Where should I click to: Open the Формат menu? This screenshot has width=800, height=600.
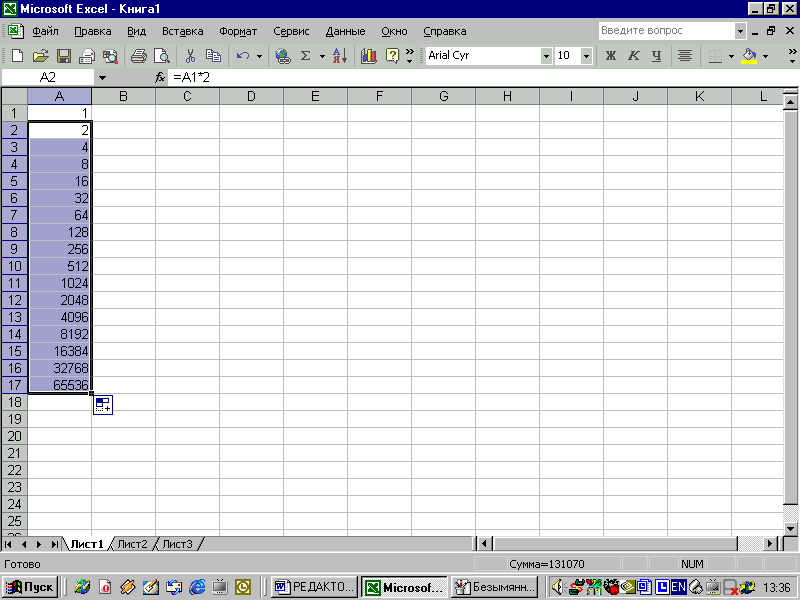(x=238, y=31)
